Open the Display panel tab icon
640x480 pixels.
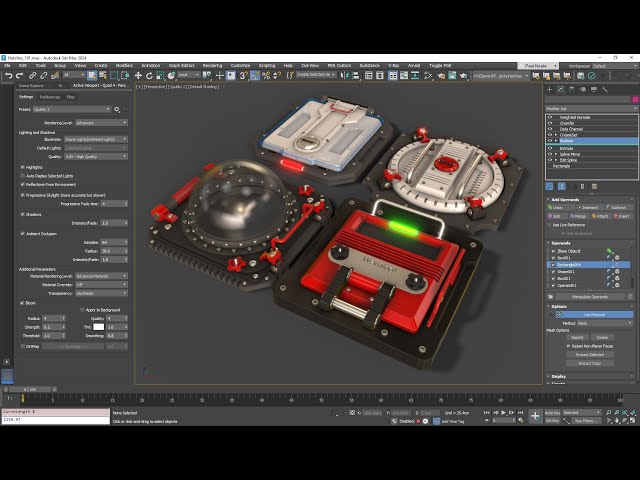pyautogui.click(x=594, y=89)
